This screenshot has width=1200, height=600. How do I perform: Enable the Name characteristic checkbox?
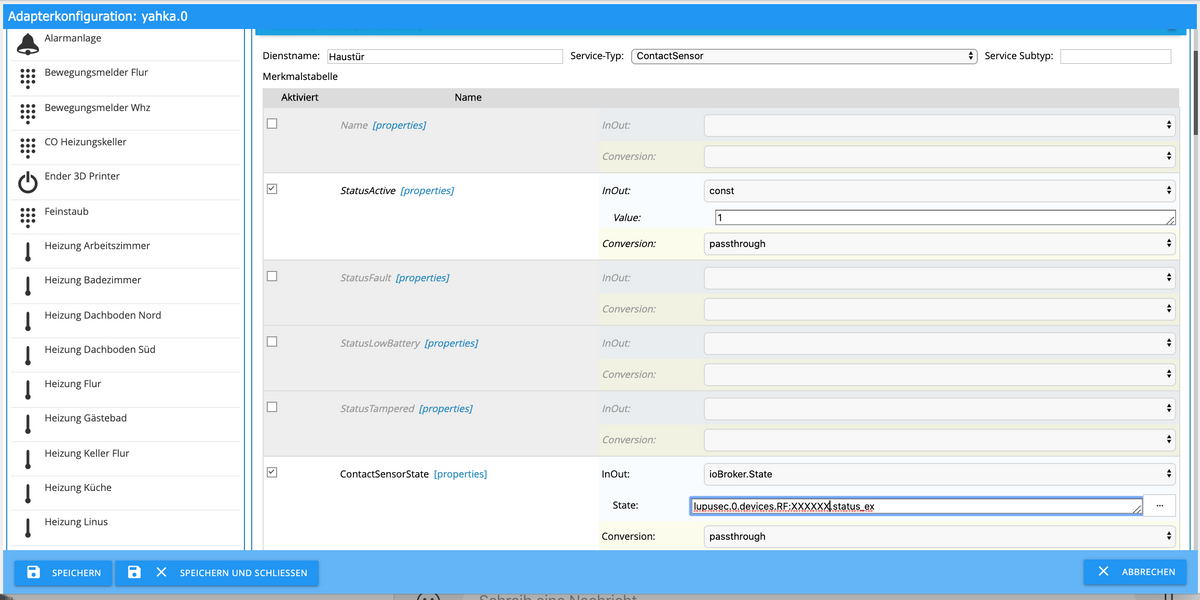point(272,124)
